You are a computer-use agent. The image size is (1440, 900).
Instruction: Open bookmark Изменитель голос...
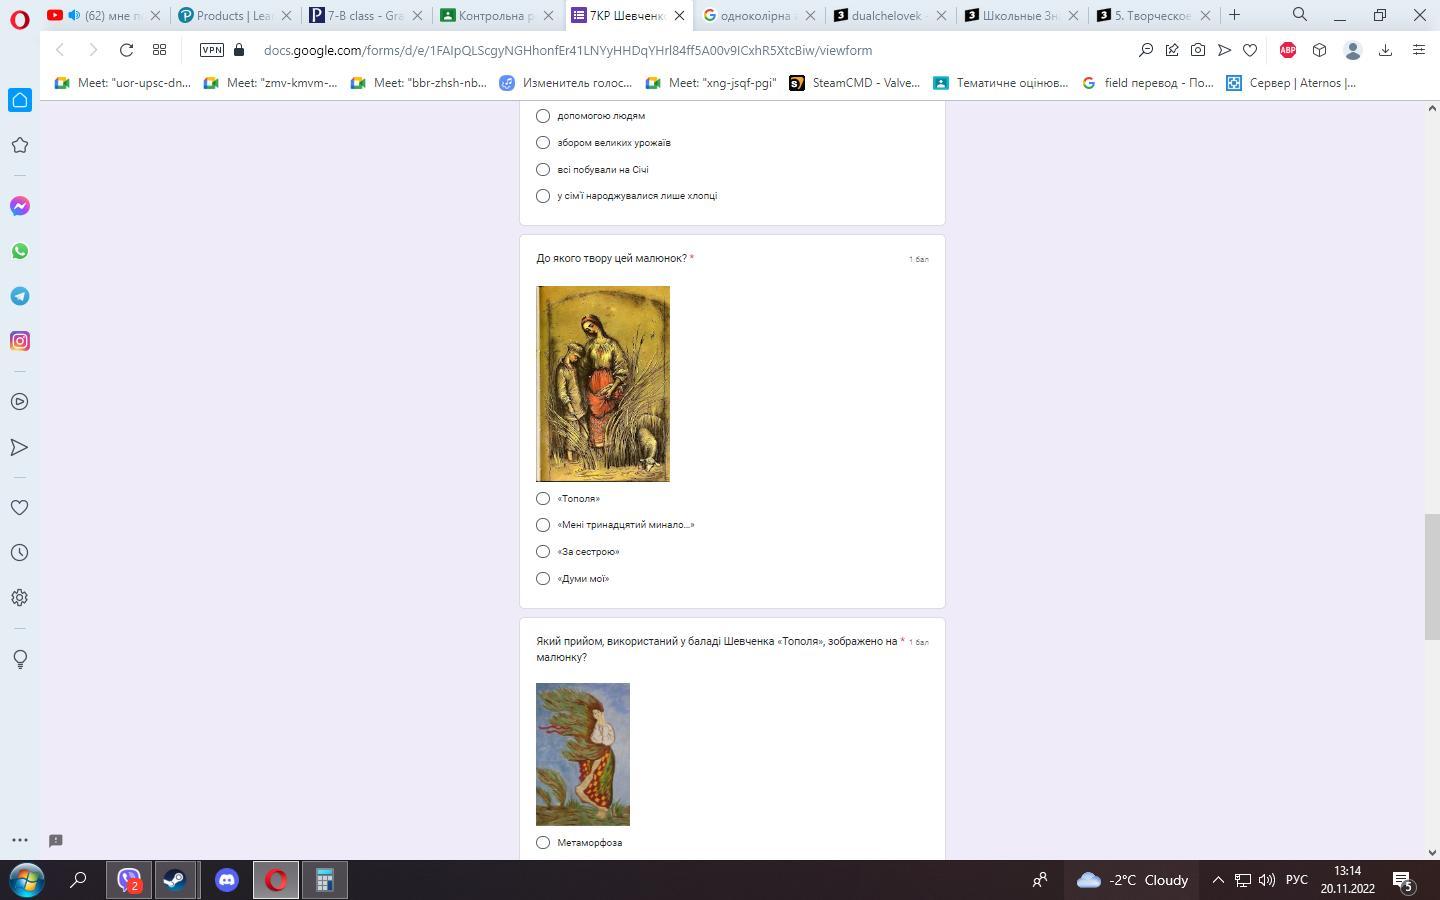[x=566, y=83]
